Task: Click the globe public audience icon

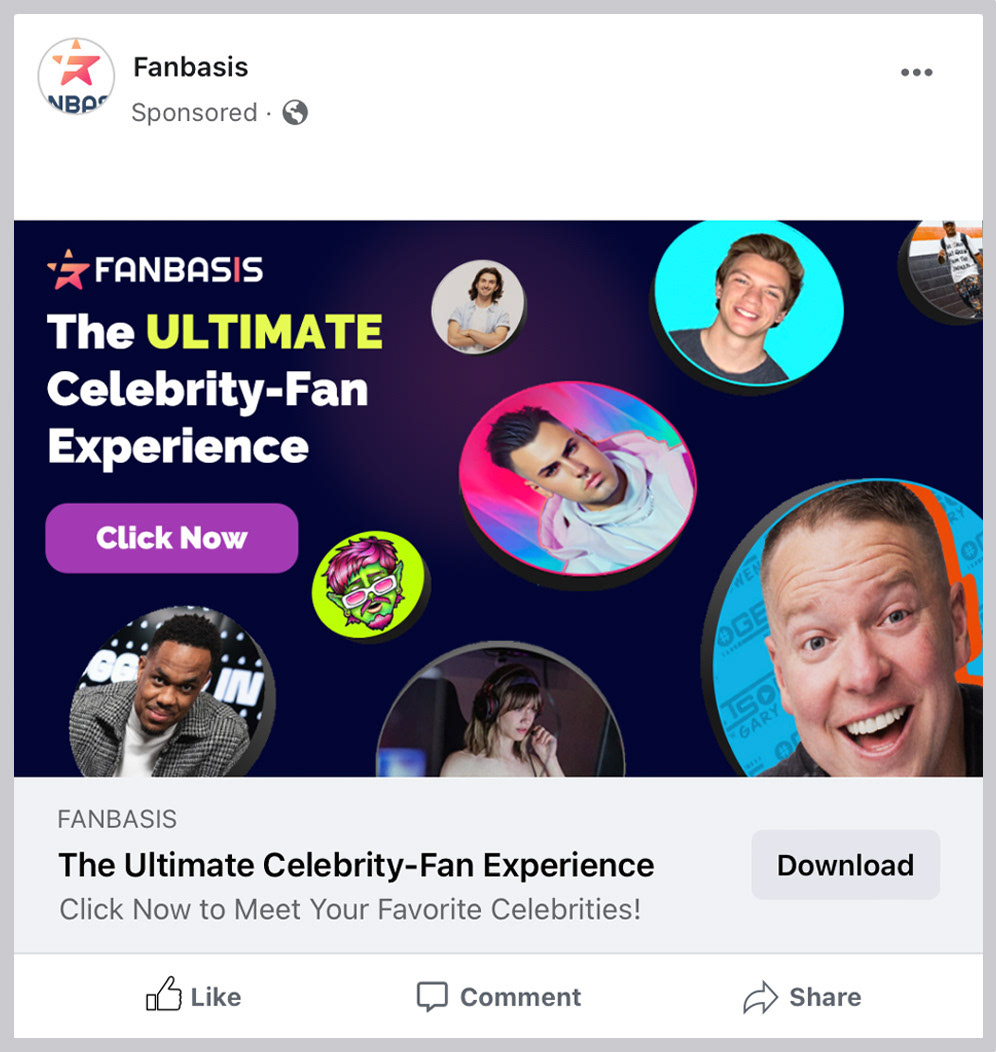Action: coord(295,112)
